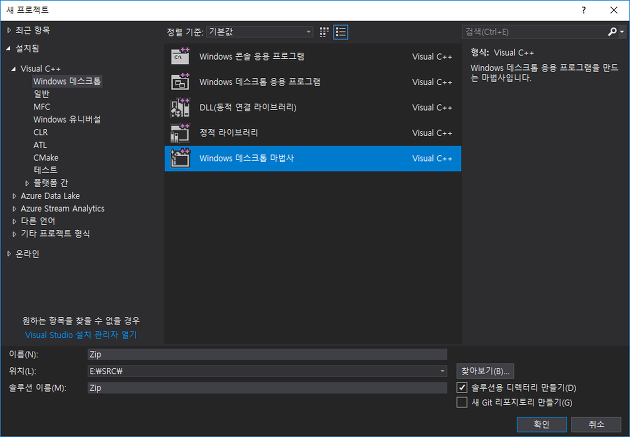Screen dimensions: 630x437
Task: Switch to medium icons list view
Action: [340, 32]
